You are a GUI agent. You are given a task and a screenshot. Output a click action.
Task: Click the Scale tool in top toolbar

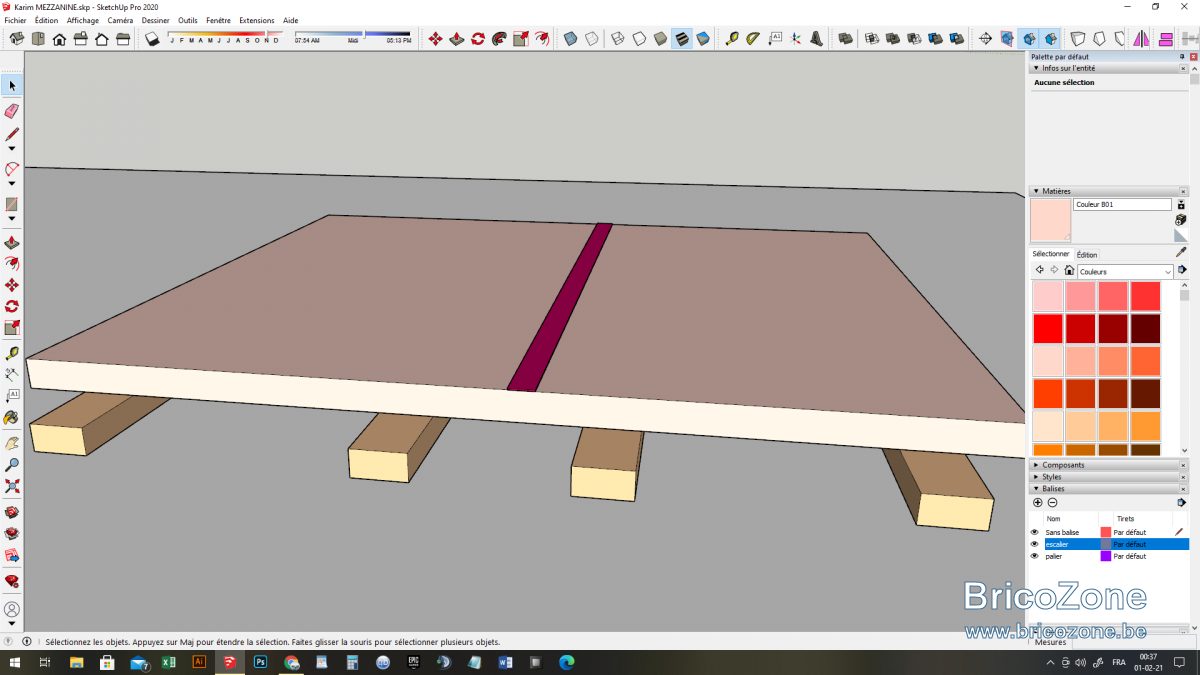[521, 39]
